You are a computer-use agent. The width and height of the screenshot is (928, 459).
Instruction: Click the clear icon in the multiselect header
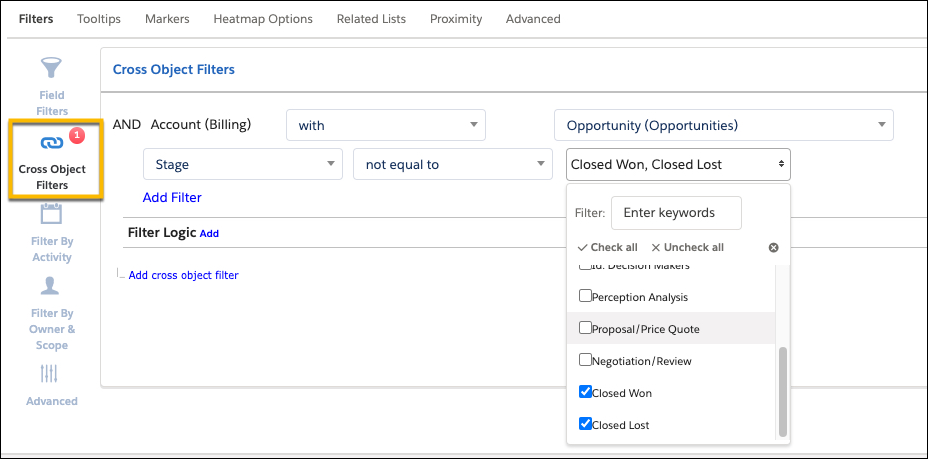pos(773,247)
